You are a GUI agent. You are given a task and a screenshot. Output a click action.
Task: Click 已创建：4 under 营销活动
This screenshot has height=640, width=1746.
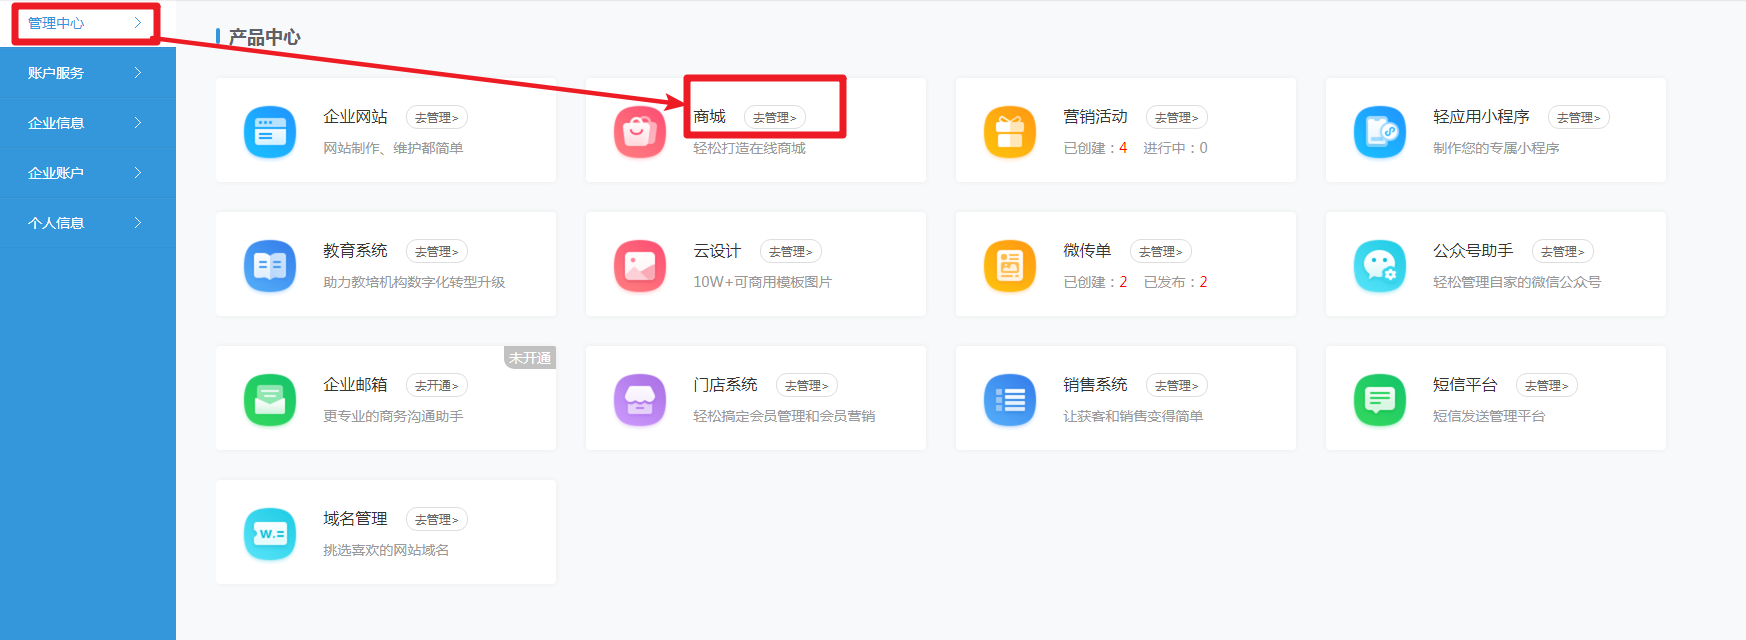click(1095, 148)
